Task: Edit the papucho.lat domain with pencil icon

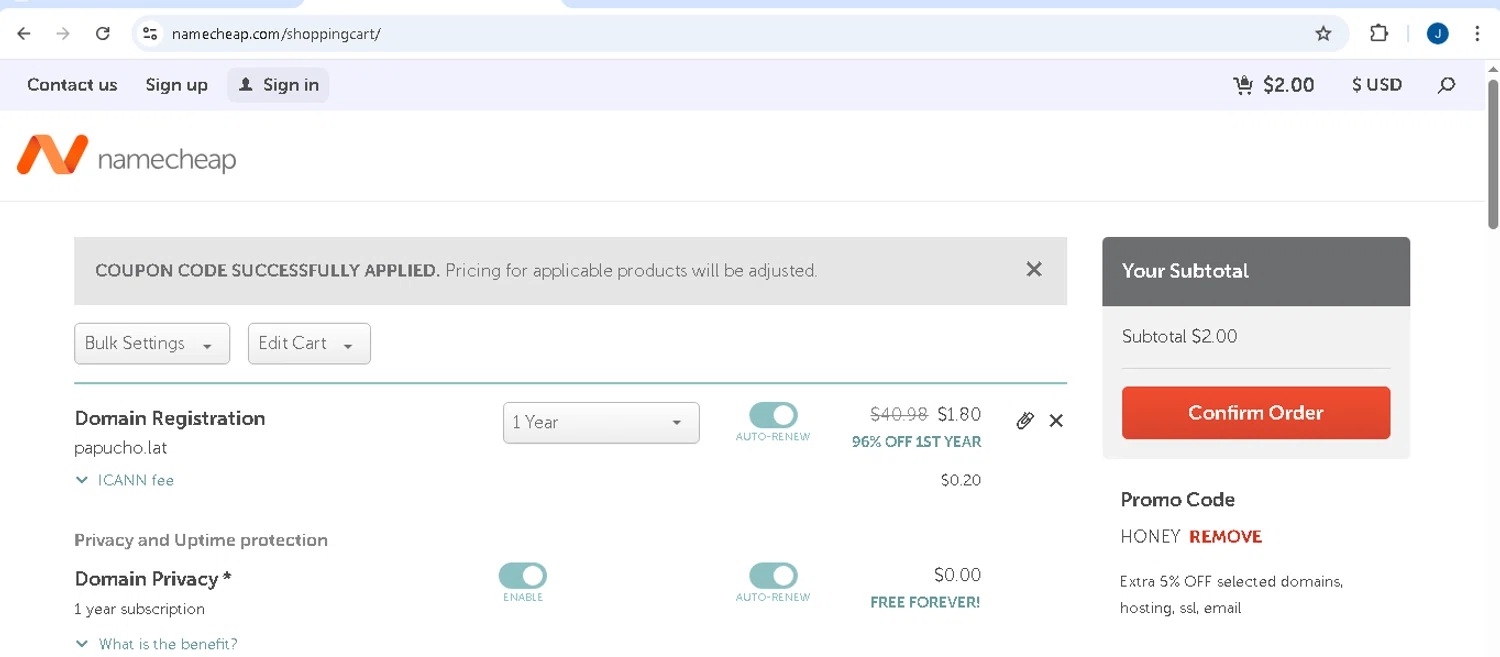Action: (1024, 421)
